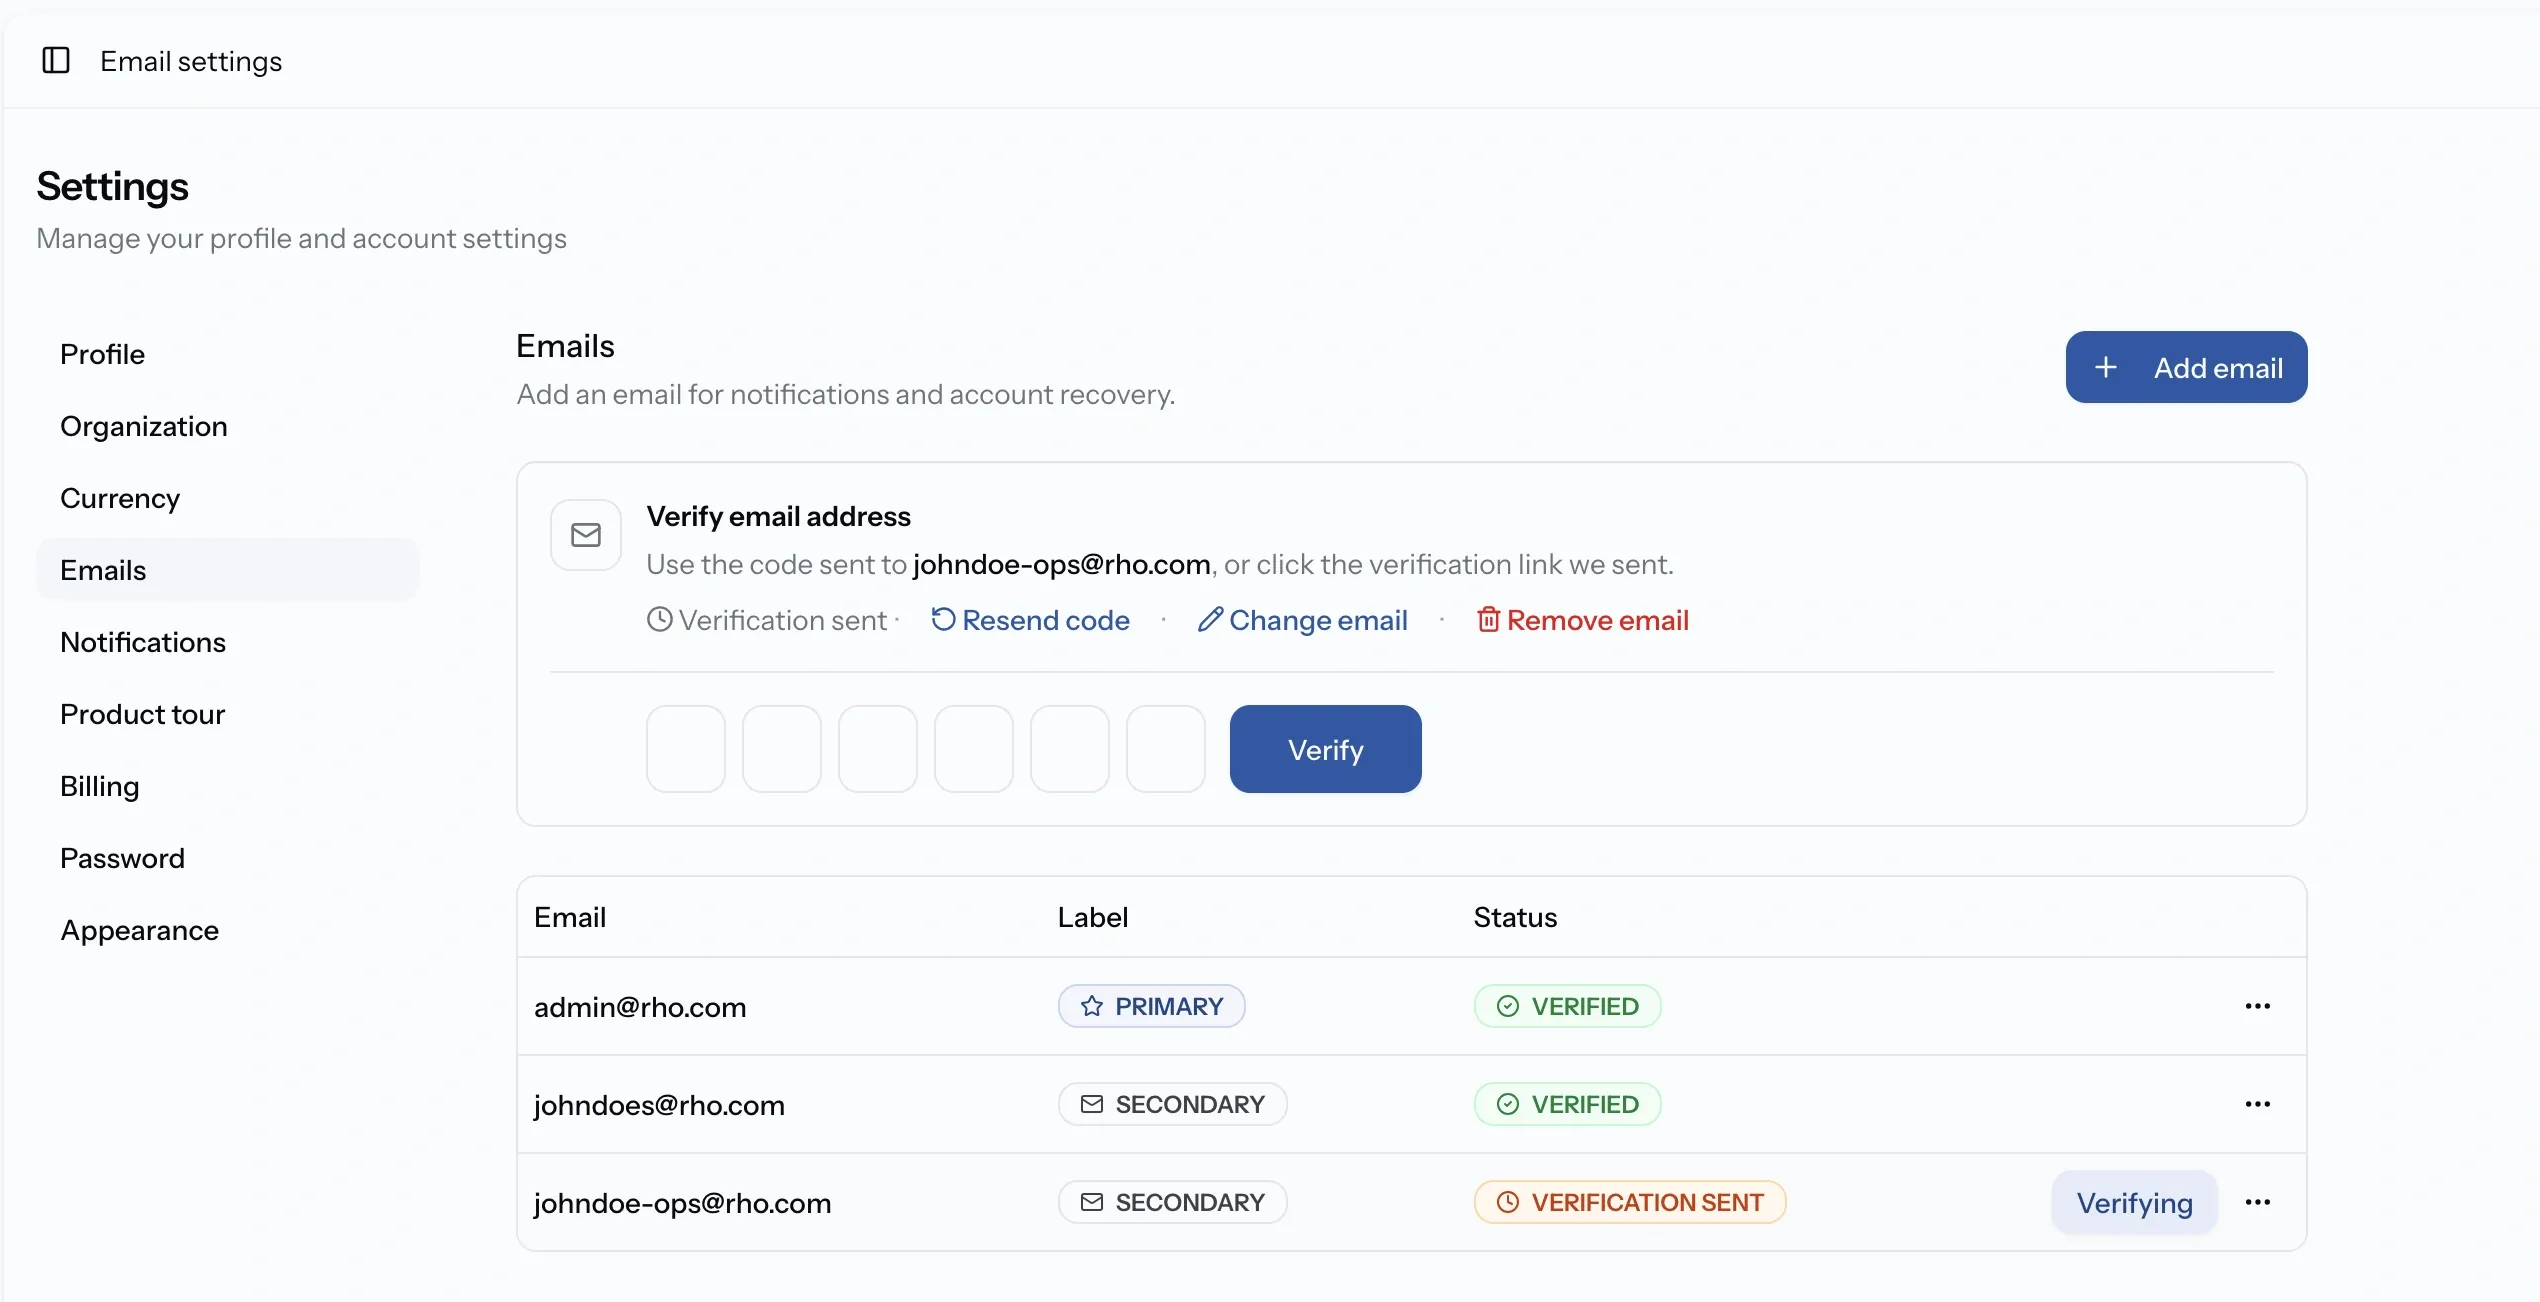Select the Emails sidebar item
Image resolution: width=2540 pixels, height=1302 pixels.
pos(228,570)
